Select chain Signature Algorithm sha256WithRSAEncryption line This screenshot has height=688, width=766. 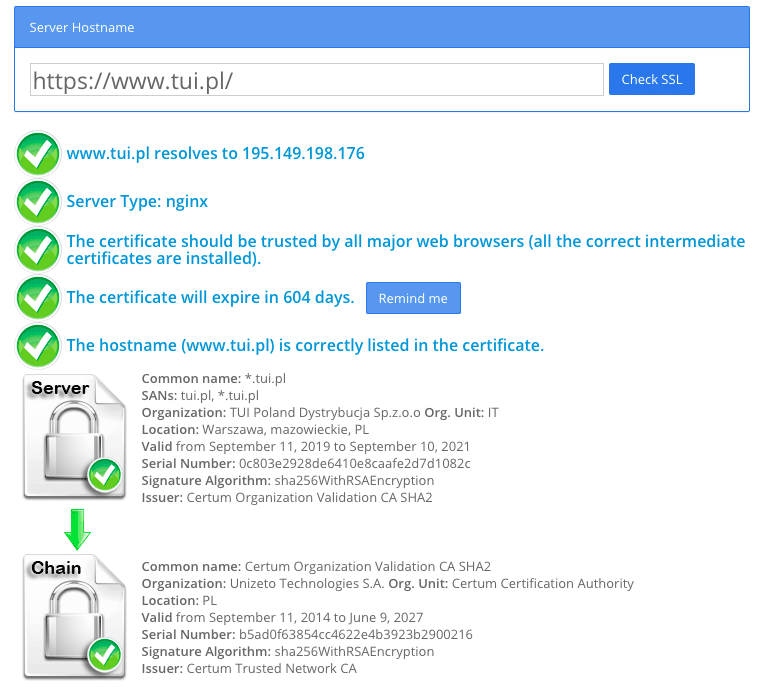[288, 652]
